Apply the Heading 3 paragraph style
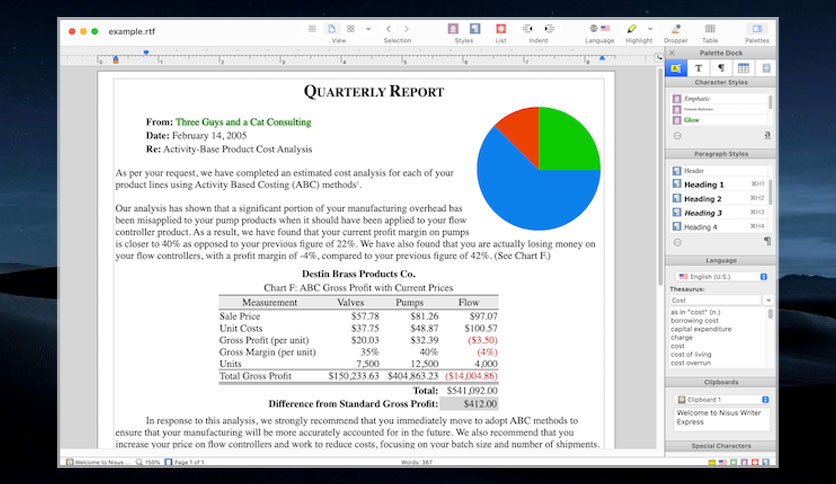The width and height of the screenshot is (836, 484). click(x=719, y=213)
